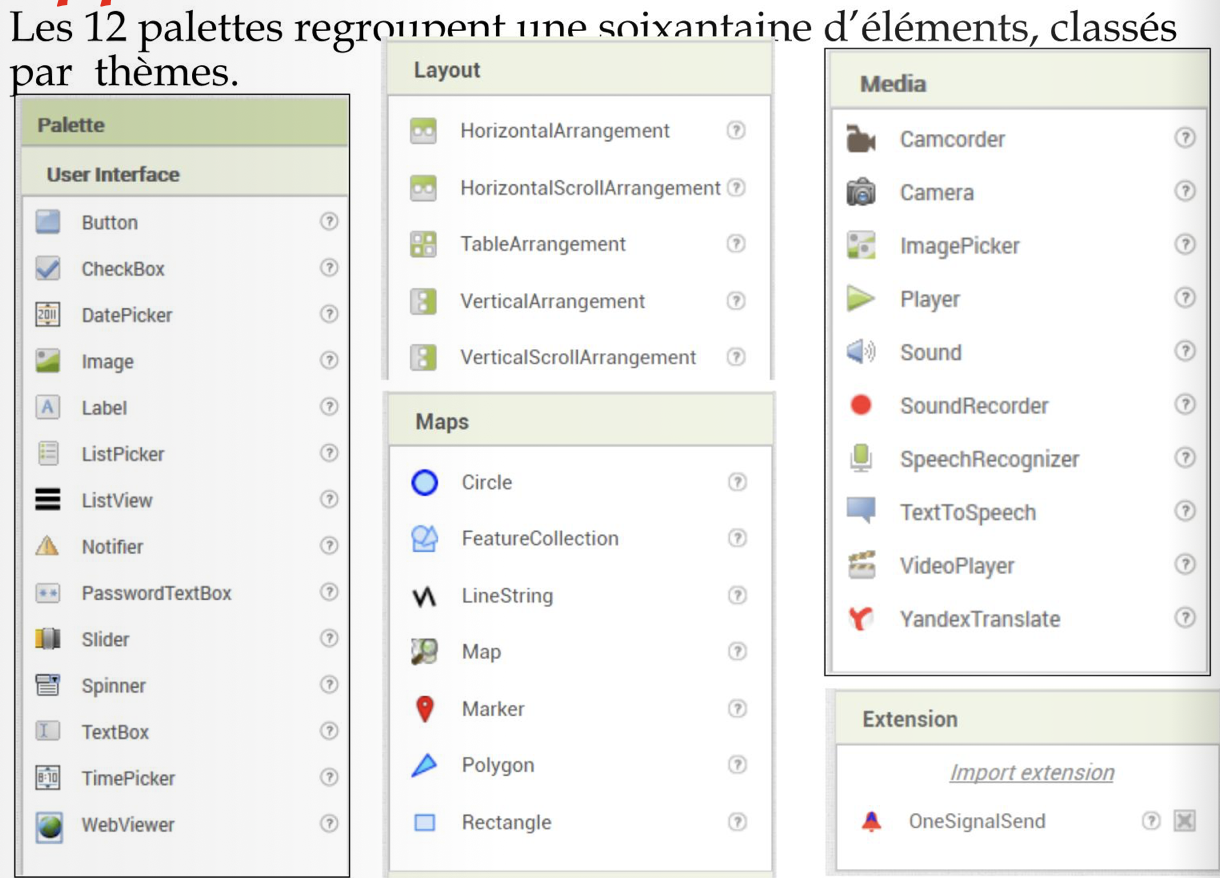Click the Extension palette header

point(909,719)
